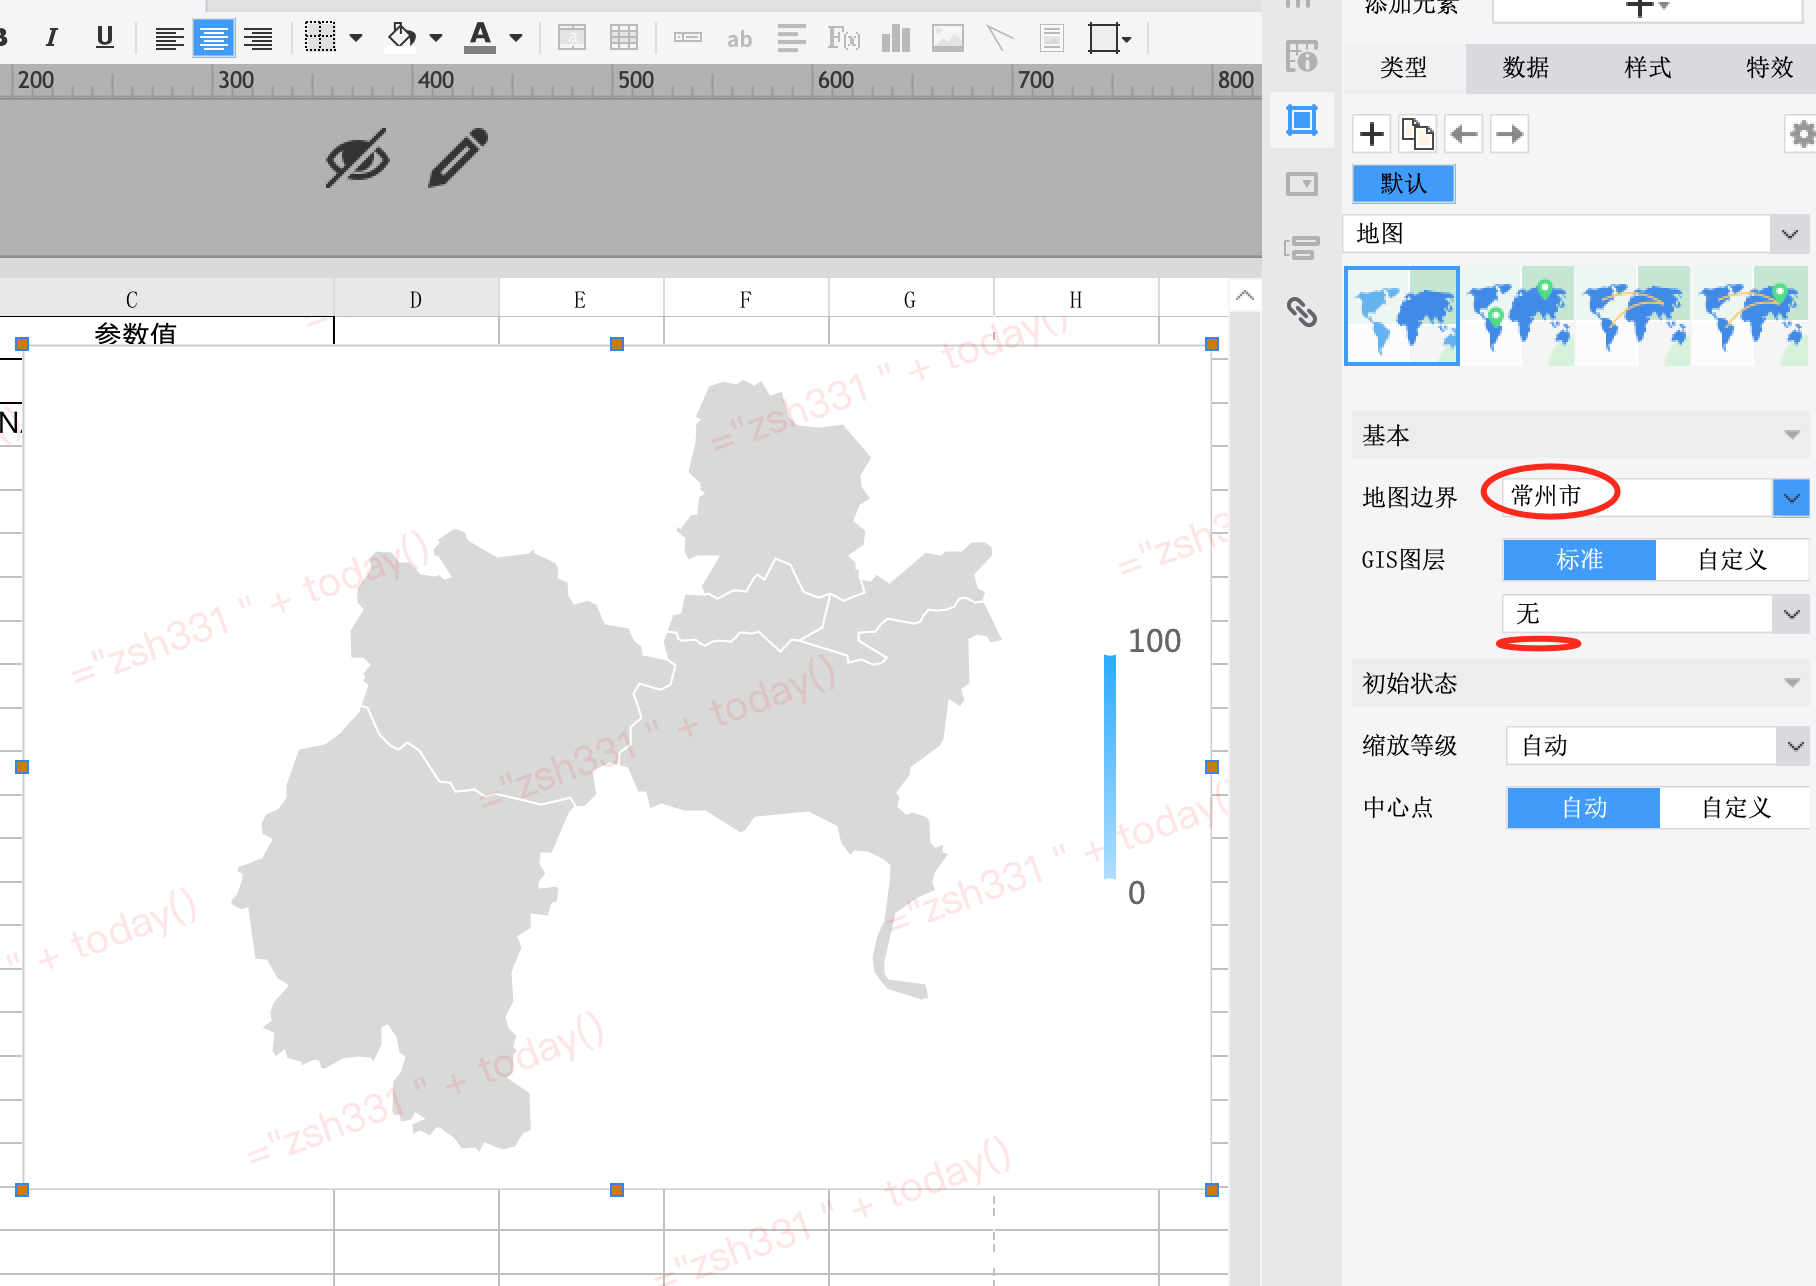Select column G header
Image resolution: width=1816 pixels, height=1286 pixels.
point(910,300)
